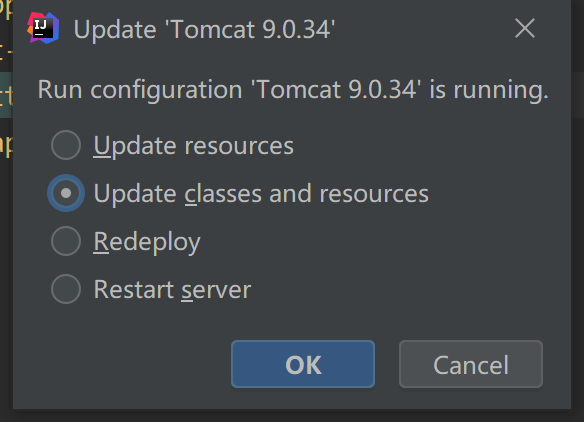Select the Update resources radio button
This screenshot has height=422, width=584.
pyautogui.click(x=66, y=145)
